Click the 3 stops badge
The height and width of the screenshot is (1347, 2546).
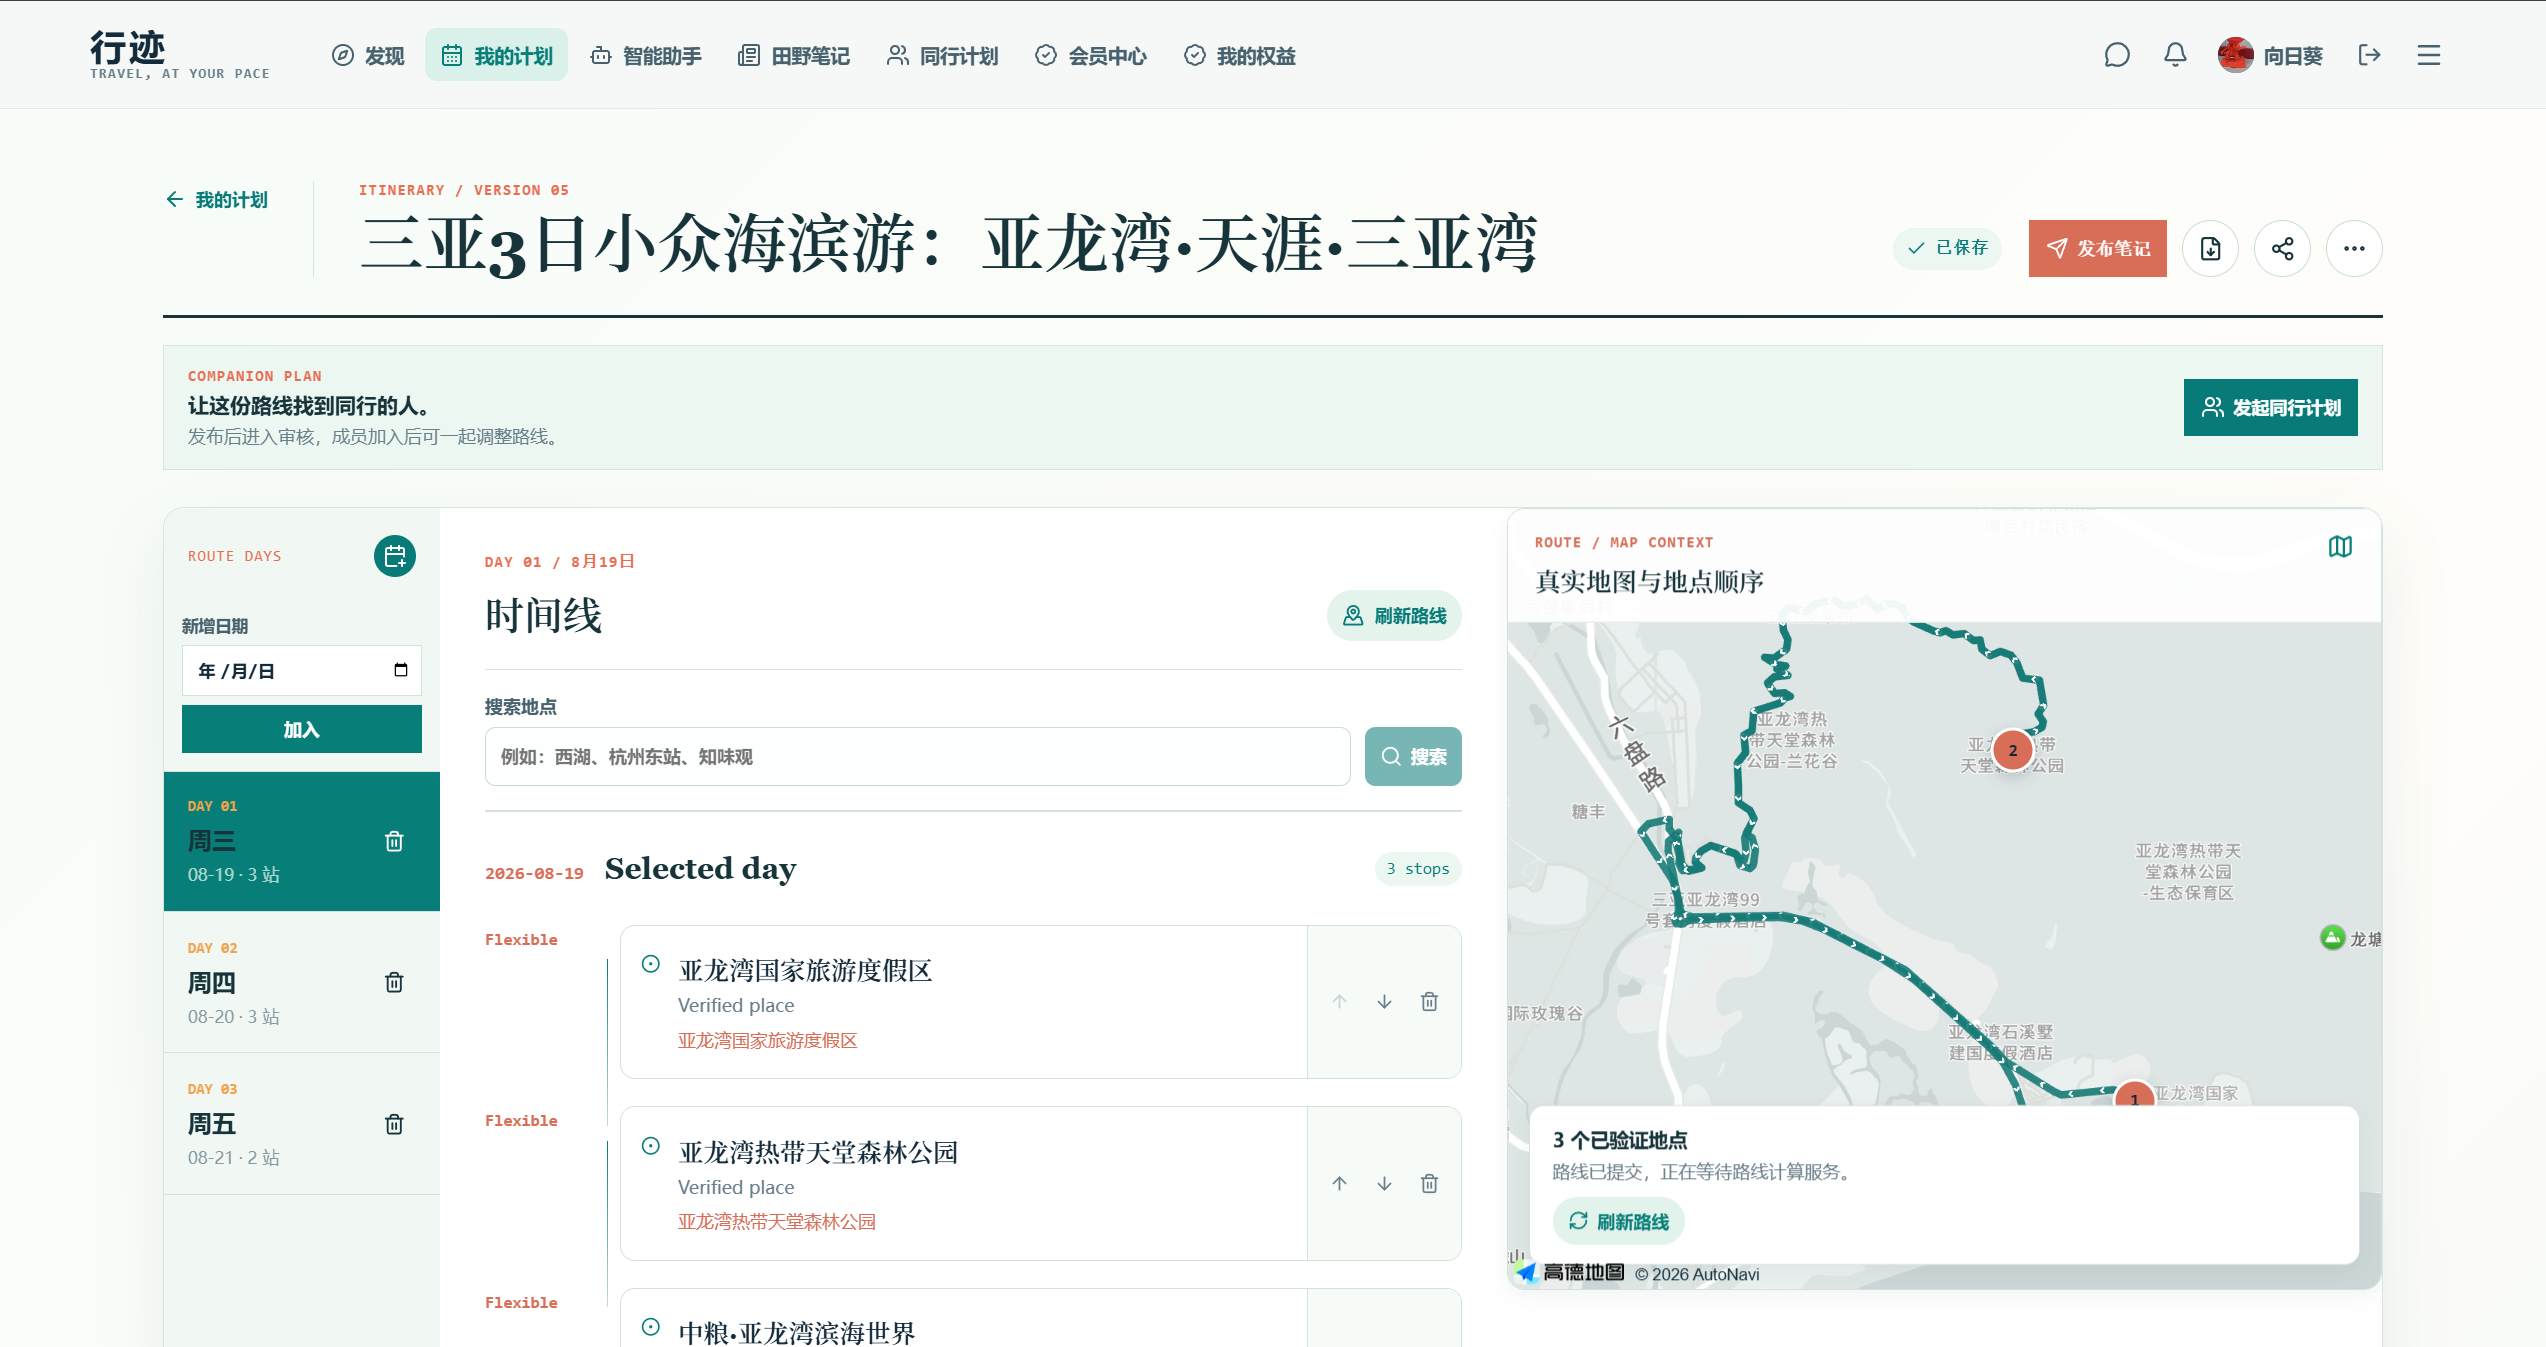point(1418,868)
